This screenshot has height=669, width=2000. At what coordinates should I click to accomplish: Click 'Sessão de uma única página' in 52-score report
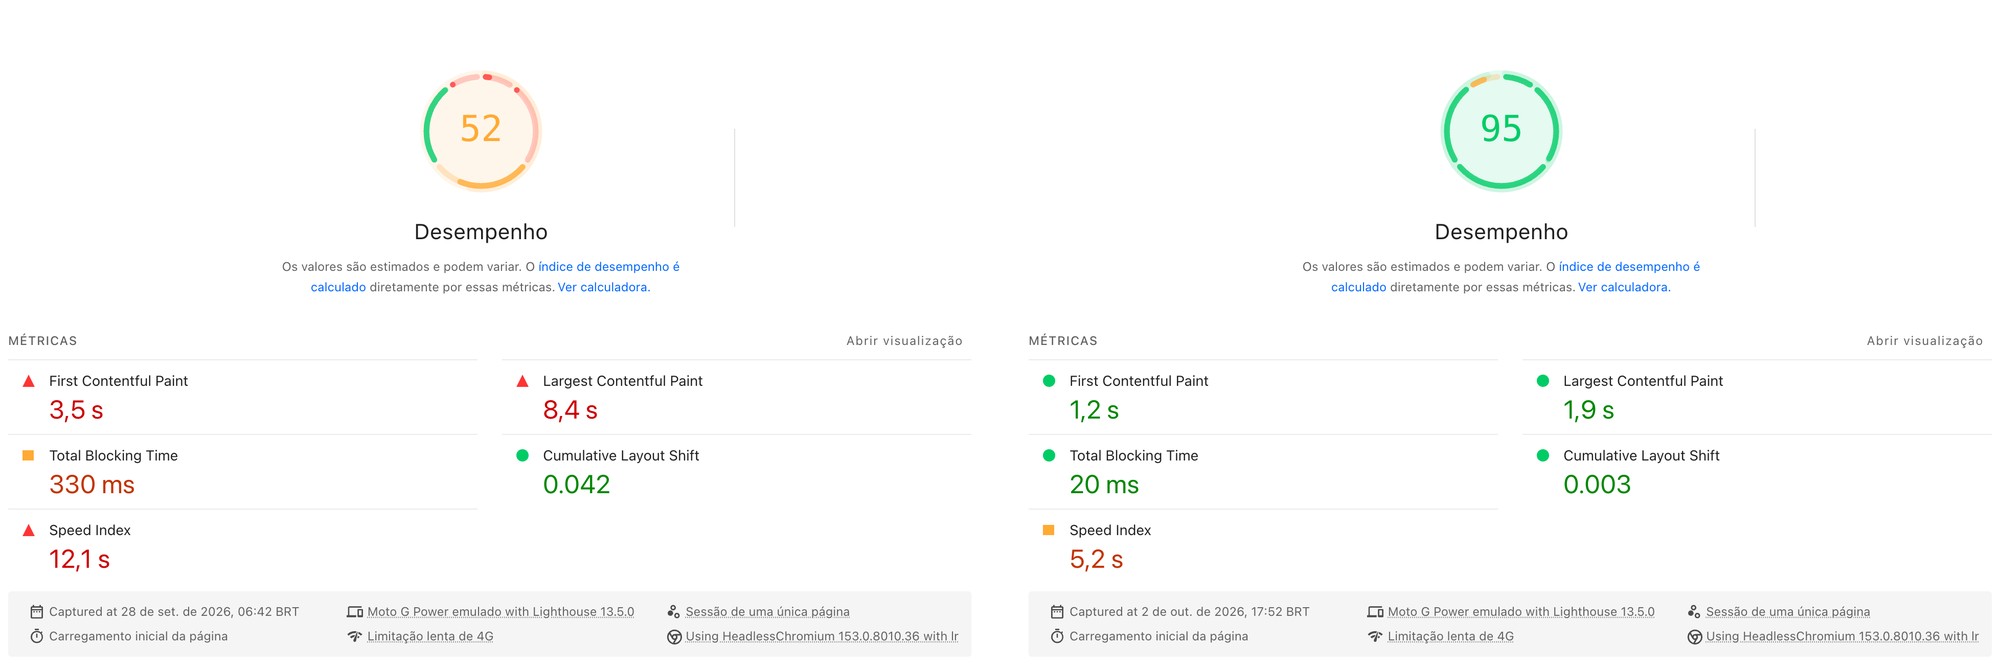point(768,612)
